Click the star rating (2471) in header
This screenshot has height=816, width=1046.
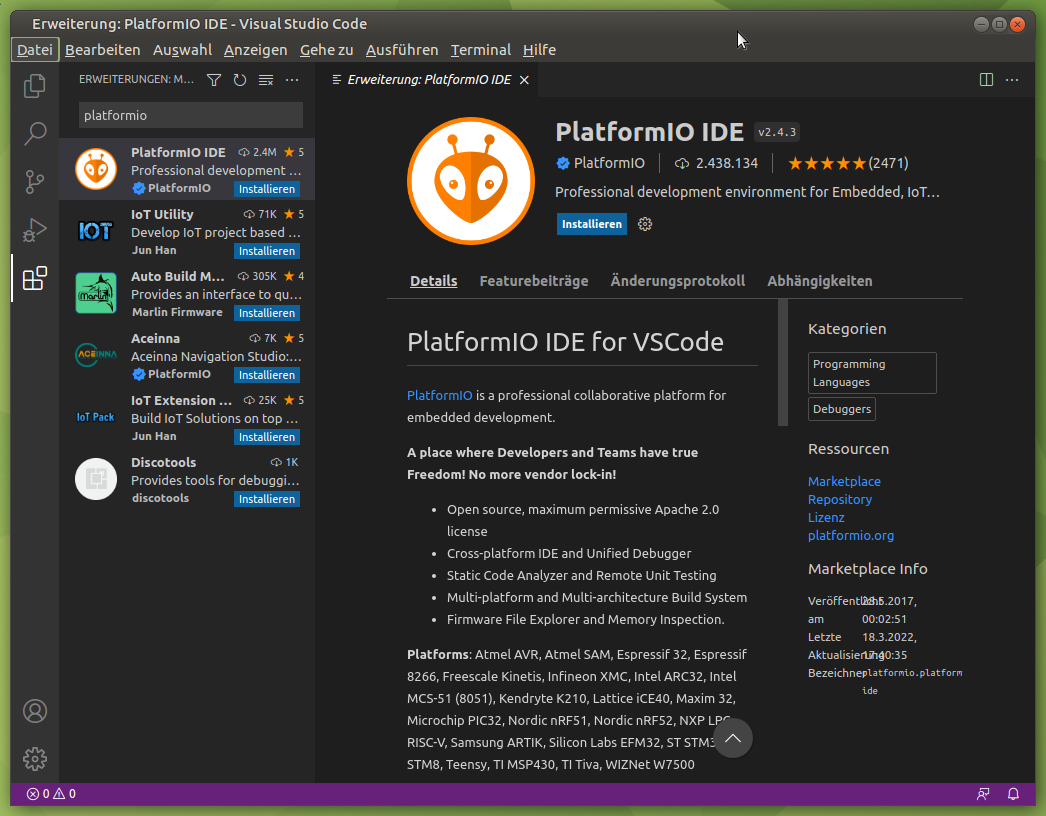[x=848, y=163]
